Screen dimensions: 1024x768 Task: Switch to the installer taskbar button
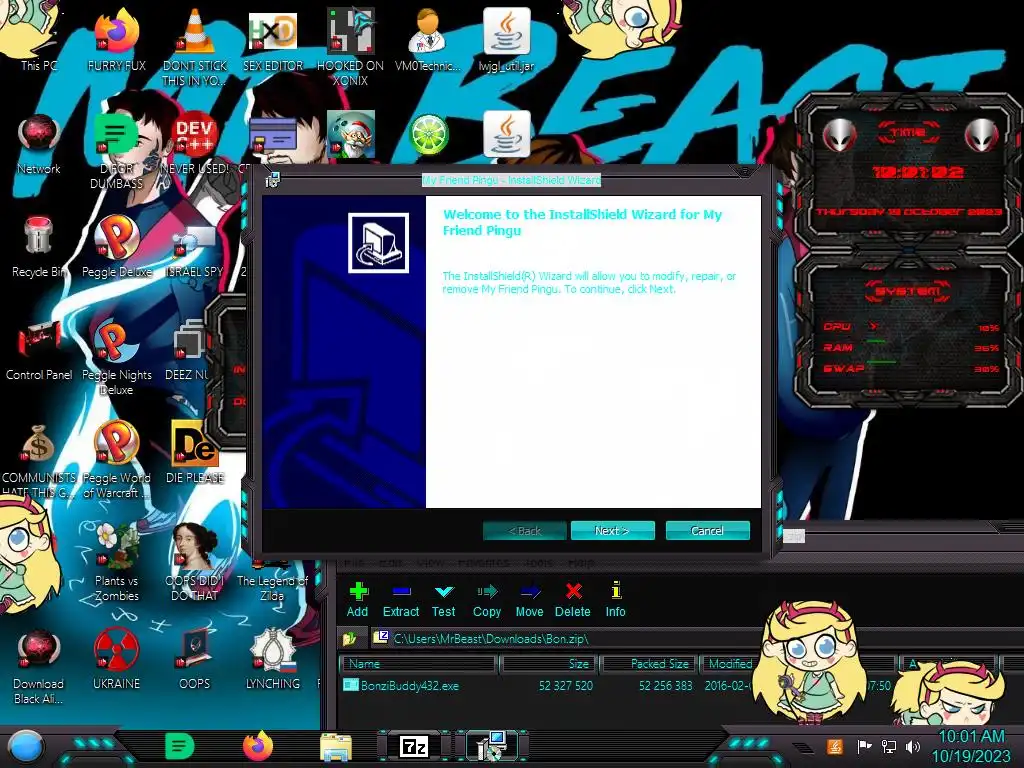point(491,746)
